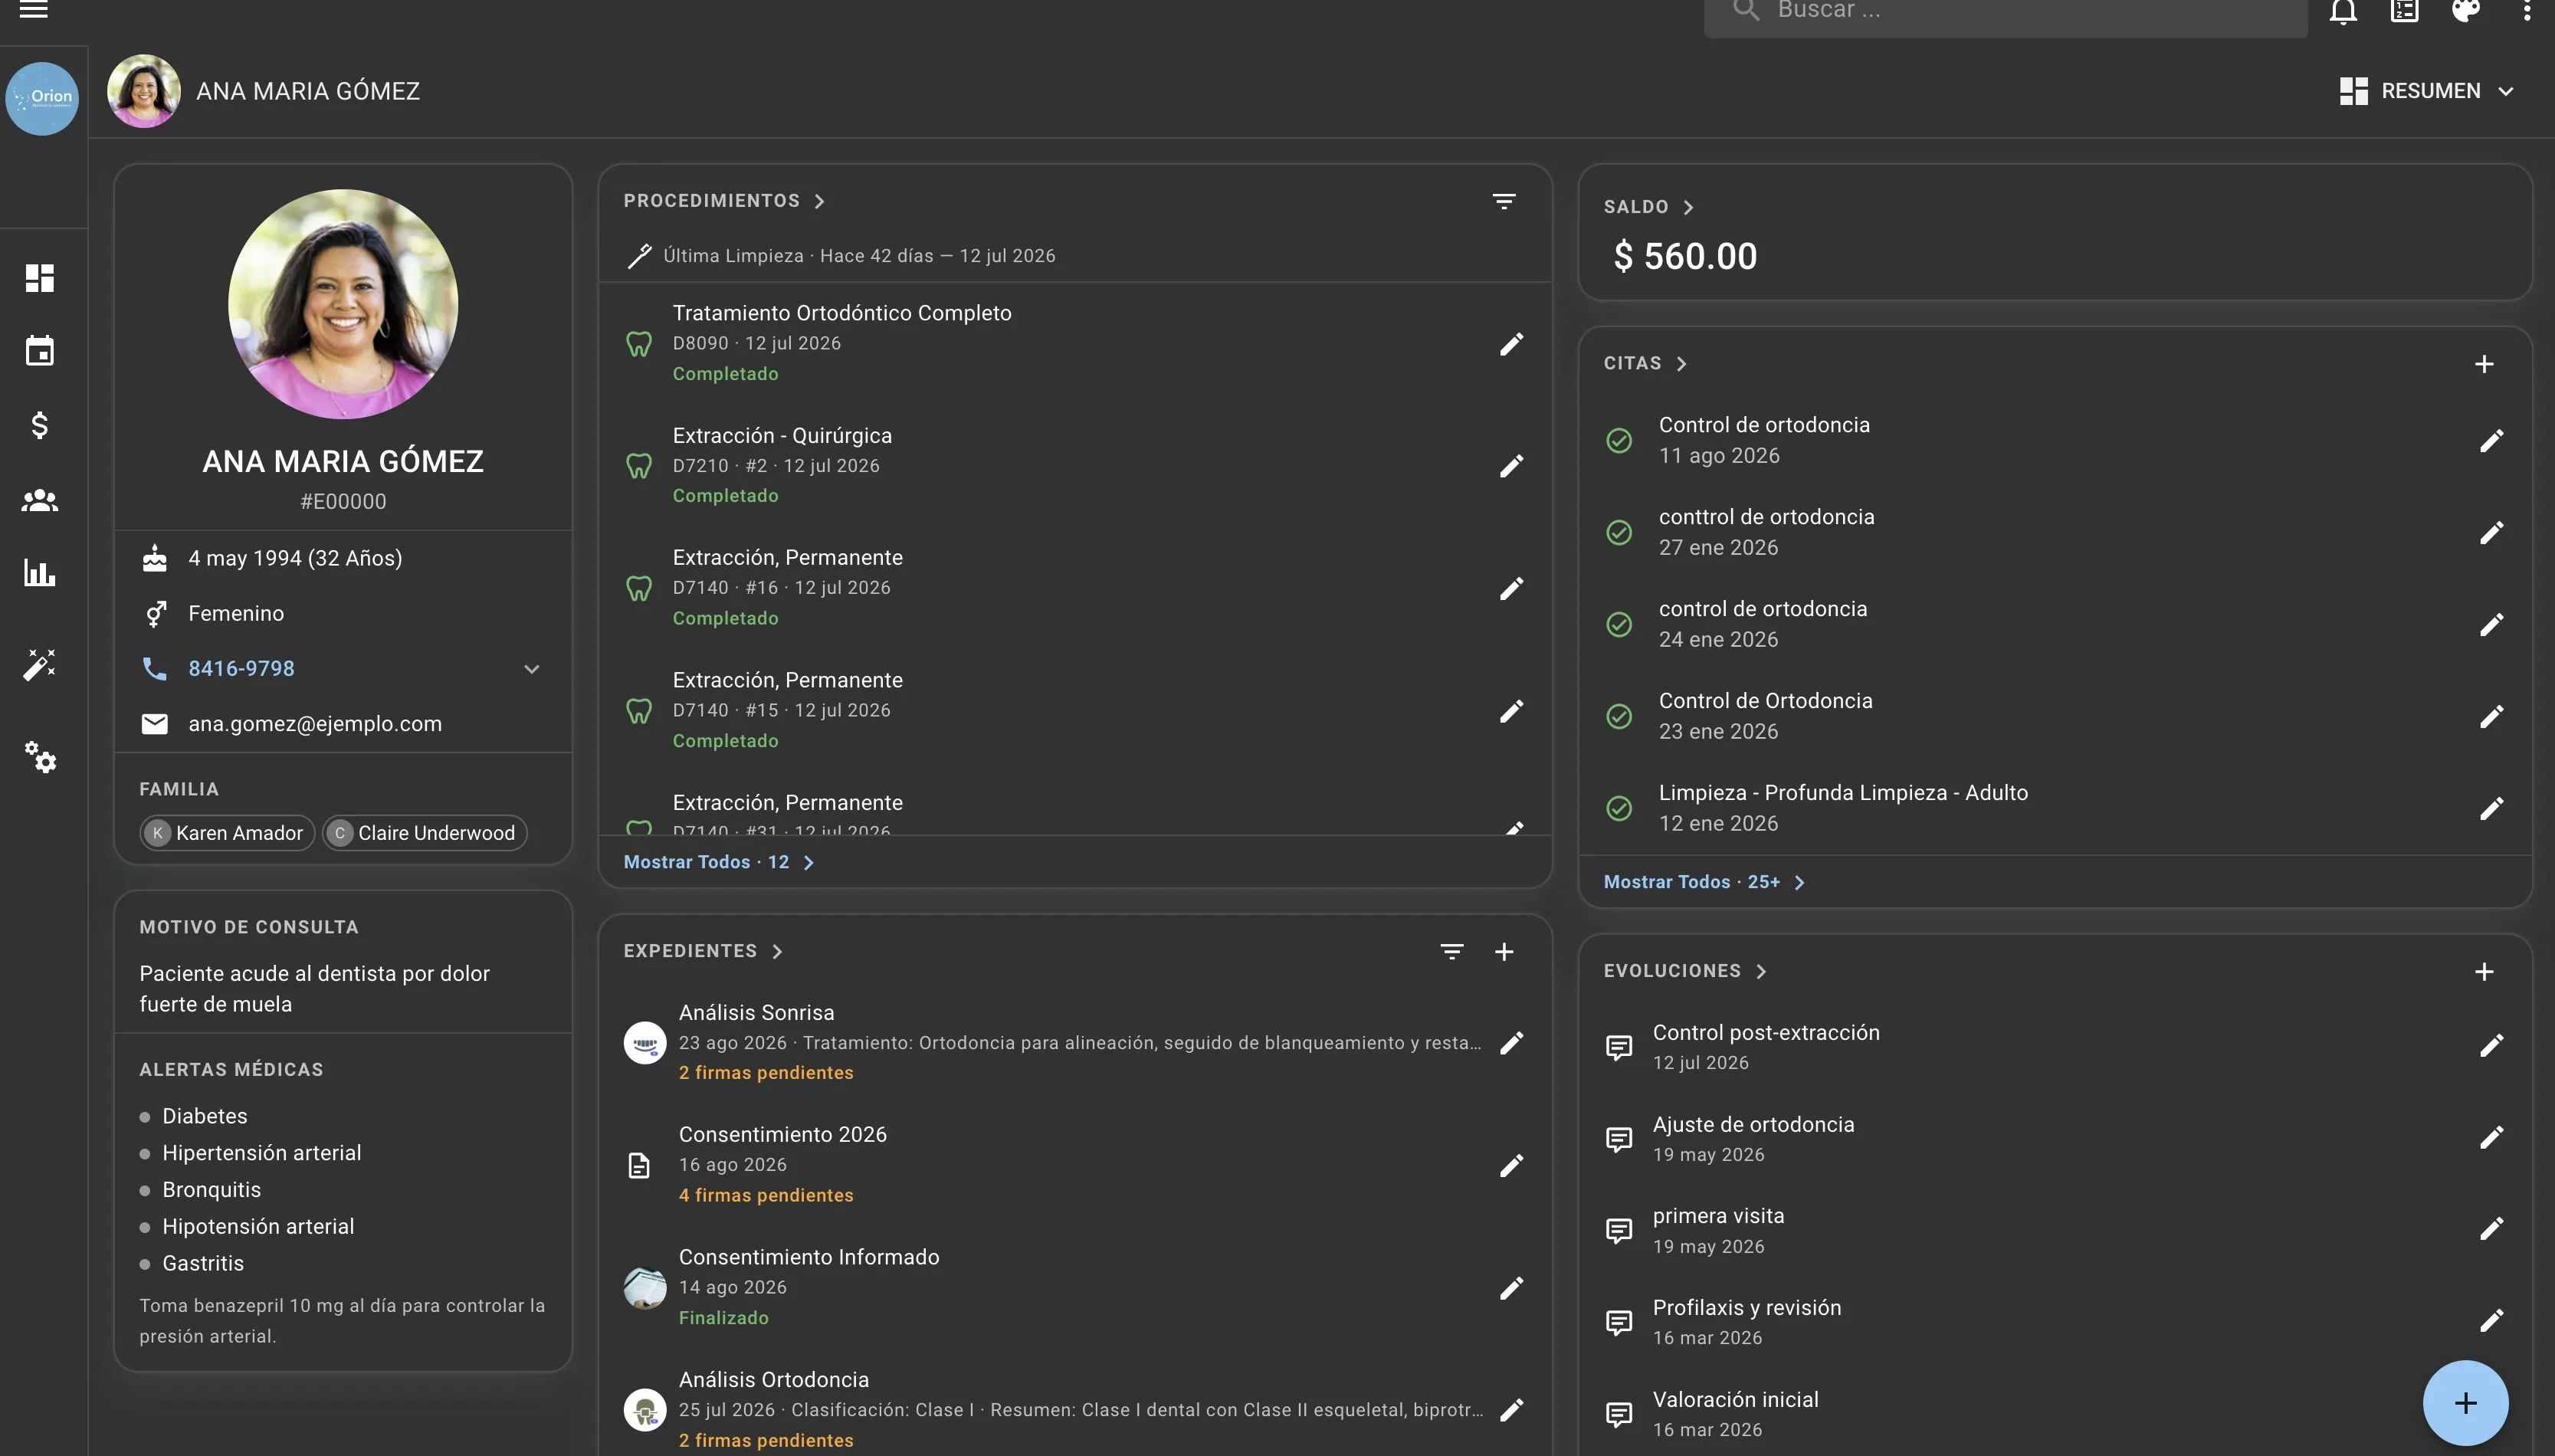The height and width of the screenshot is (1456, 2555).
Task: Open the Saldo section
Action: [1649, 207]
